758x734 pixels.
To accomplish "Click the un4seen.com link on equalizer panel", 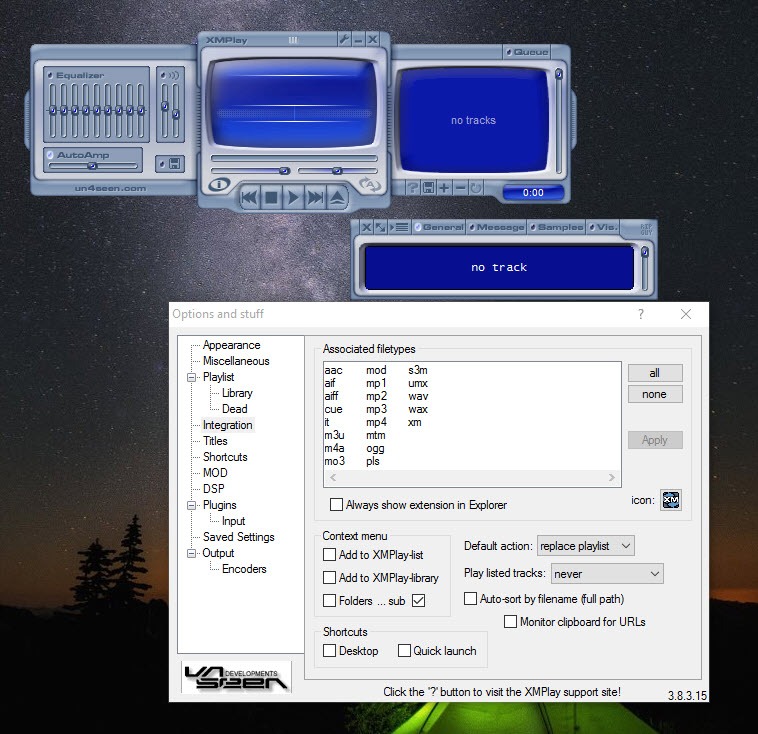I will pyautogui.click(x=110, y=189).
